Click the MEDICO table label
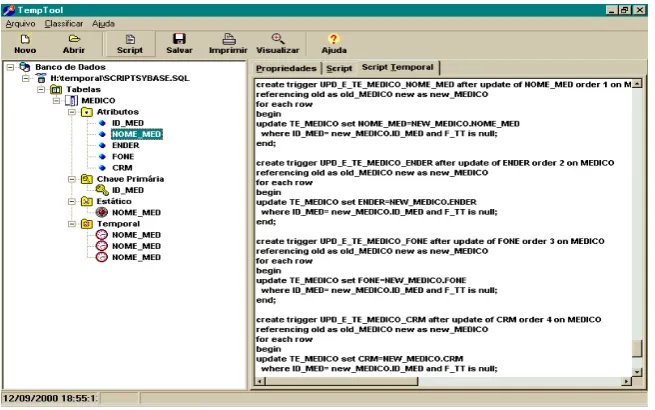 (x=98, y=101)
